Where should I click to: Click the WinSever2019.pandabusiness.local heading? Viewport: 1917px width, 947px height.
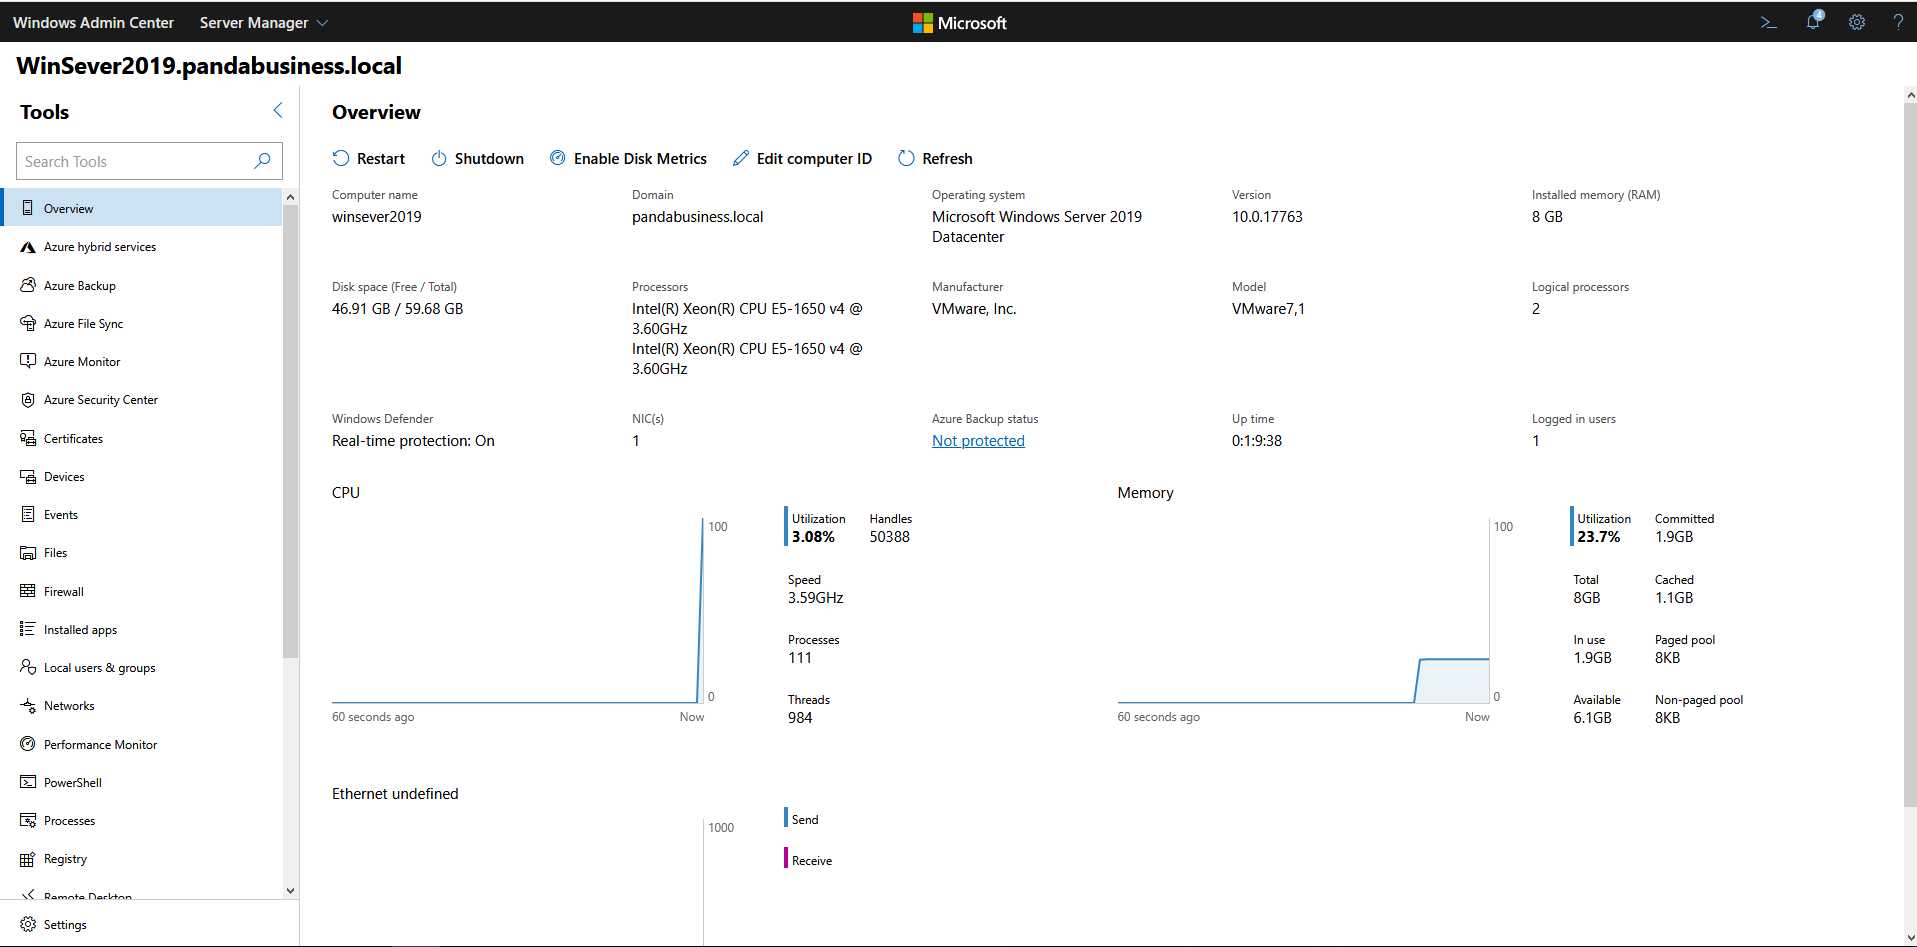coord(209,66)
